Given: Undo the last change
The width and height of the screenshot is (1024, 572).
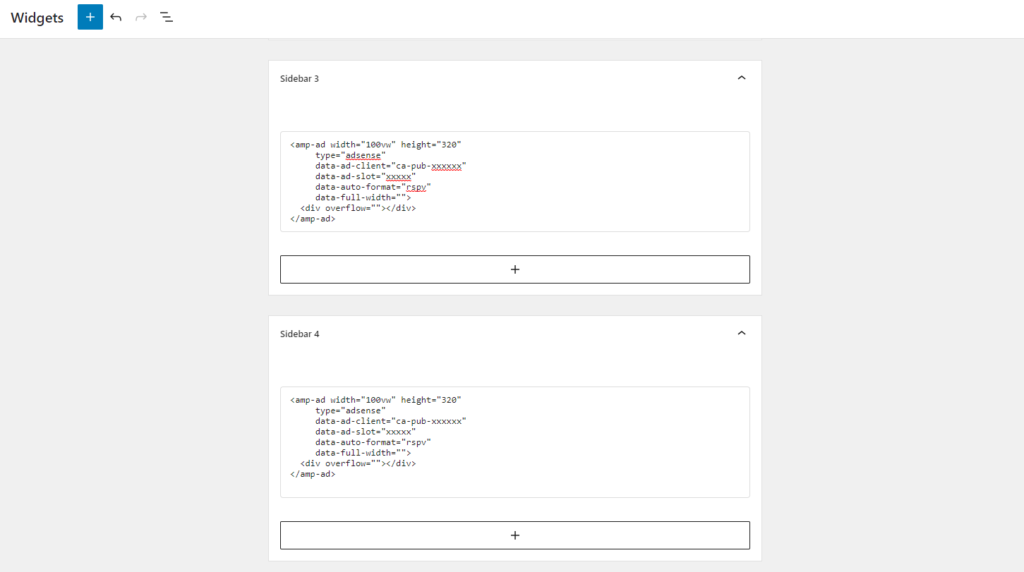Looking at the screenshot, I should pos(116,17).
